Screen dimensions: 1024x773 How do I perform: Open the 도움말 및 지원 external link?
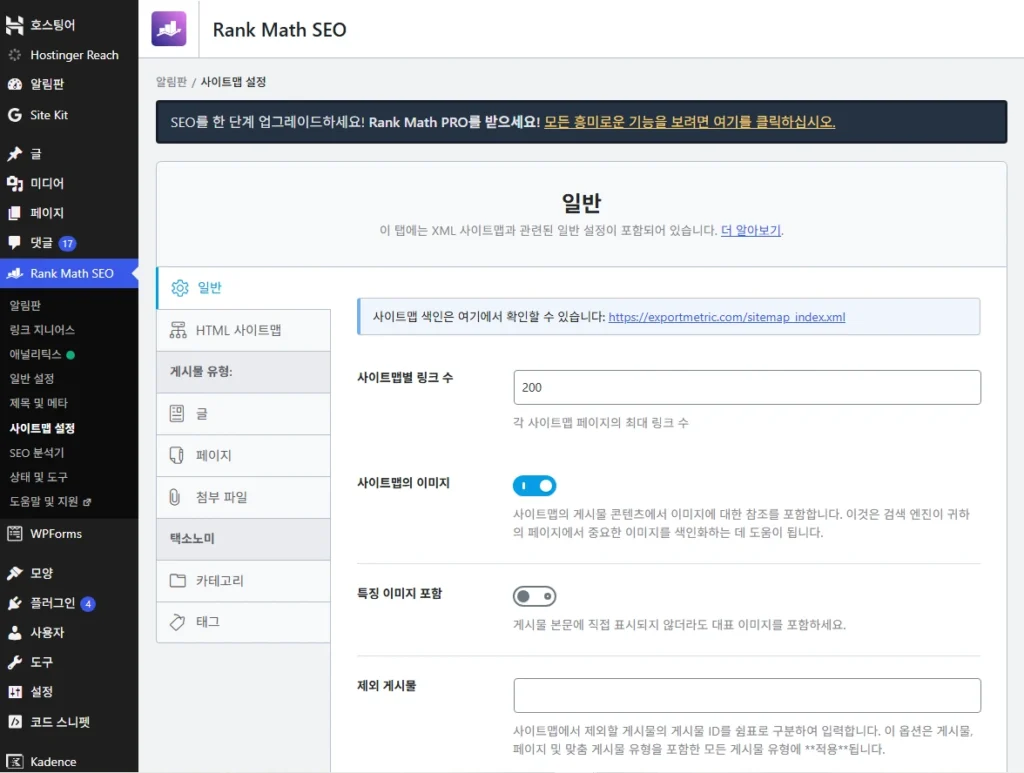pyautogui.click(x=50, y=501)
